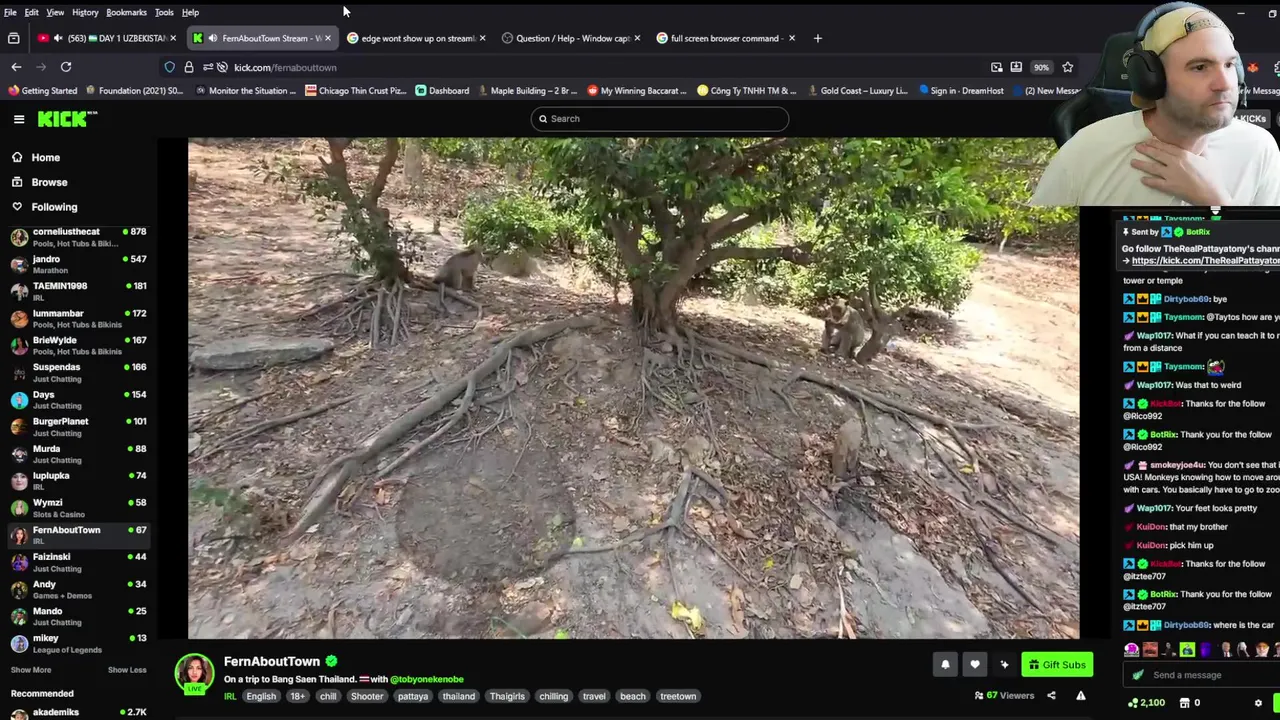
Task: Open the History menu
Action: [x=85, y=12]
